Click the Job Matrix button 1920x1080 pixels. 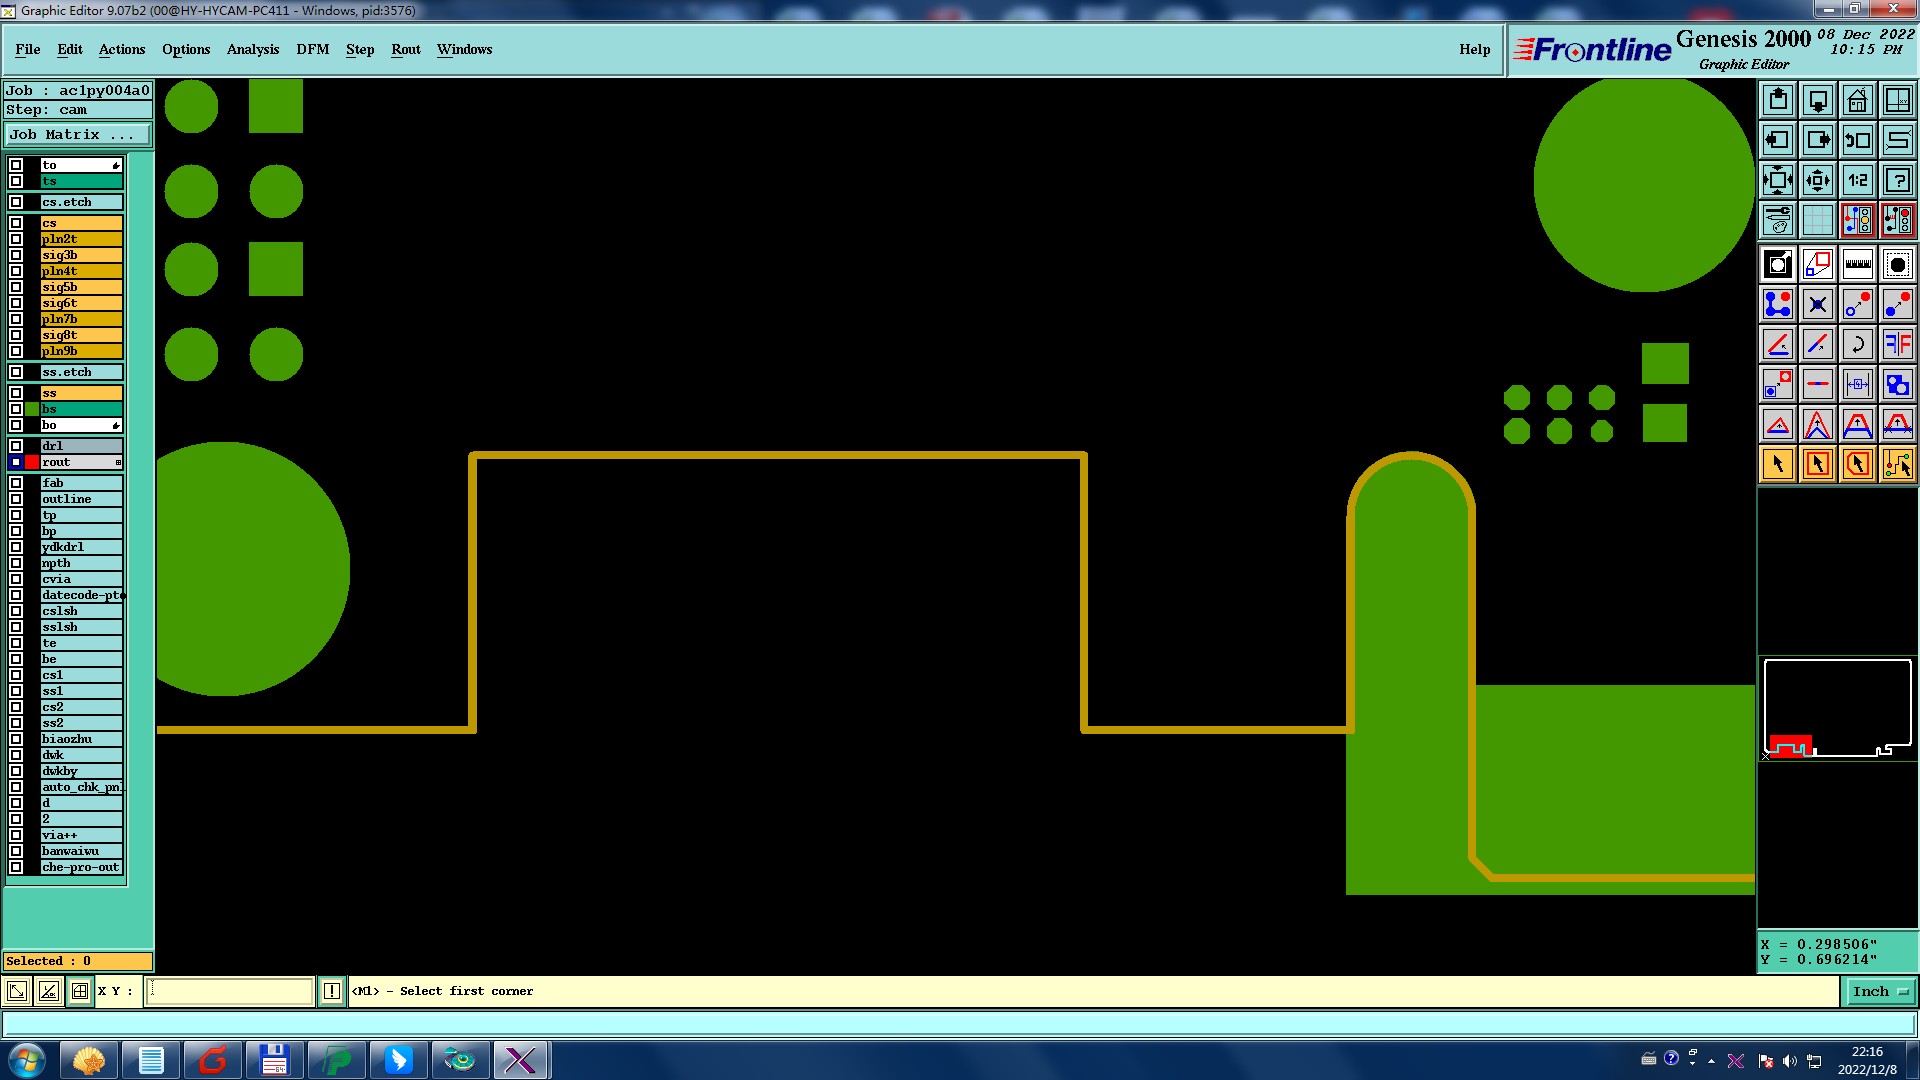pyautogui.click(x=77, y=134)
